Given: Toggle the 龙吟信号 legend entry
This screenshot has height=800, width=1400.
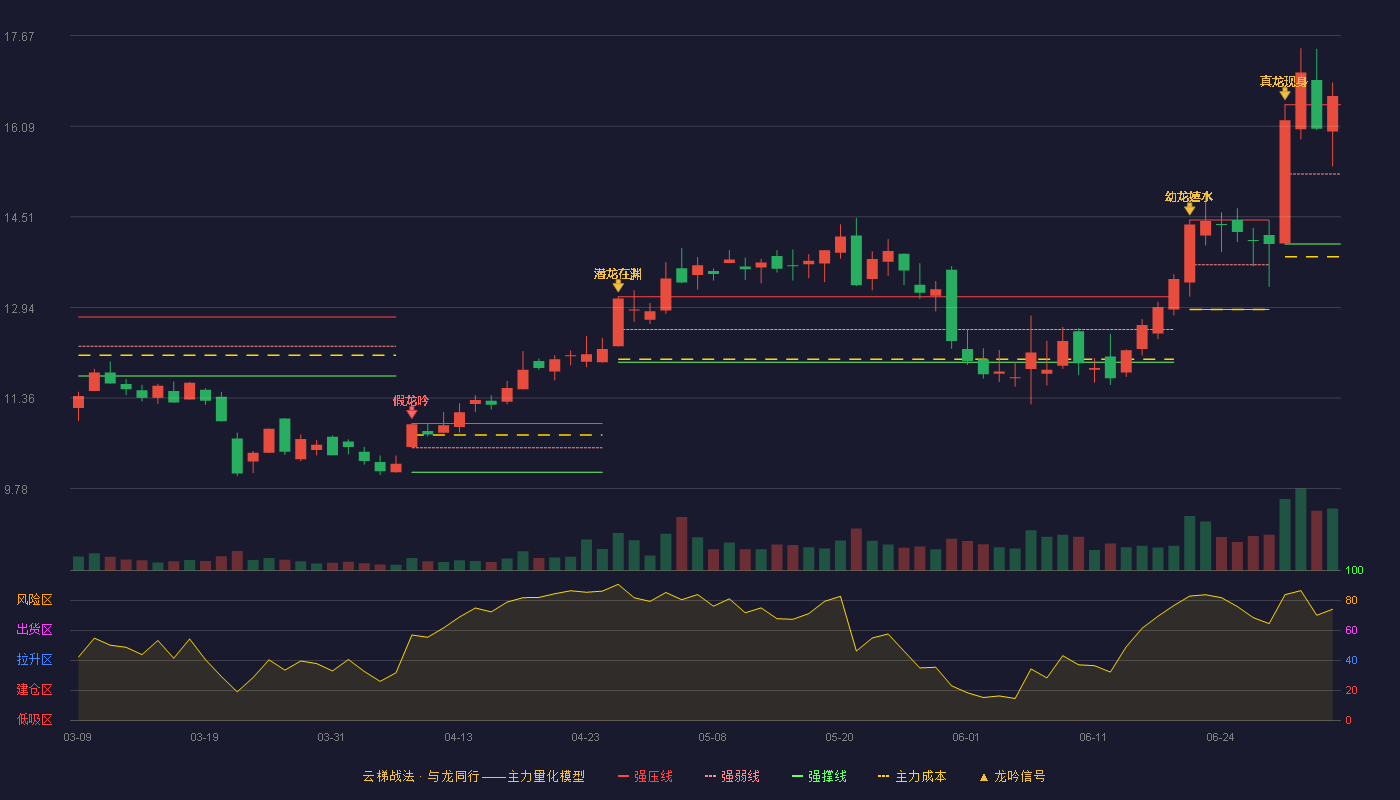Looking at the screenshot, I should (1011, 776).
